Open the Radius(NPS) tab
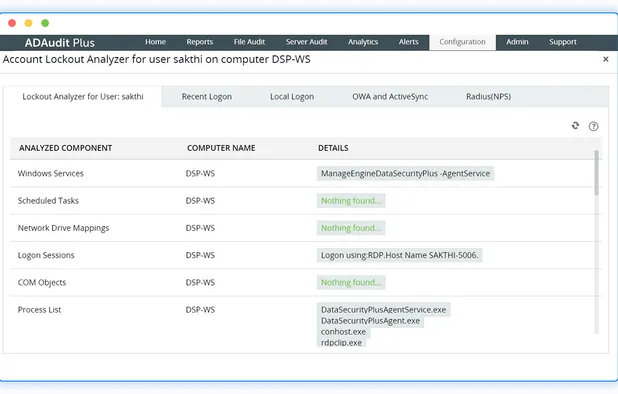 (488, 97)
